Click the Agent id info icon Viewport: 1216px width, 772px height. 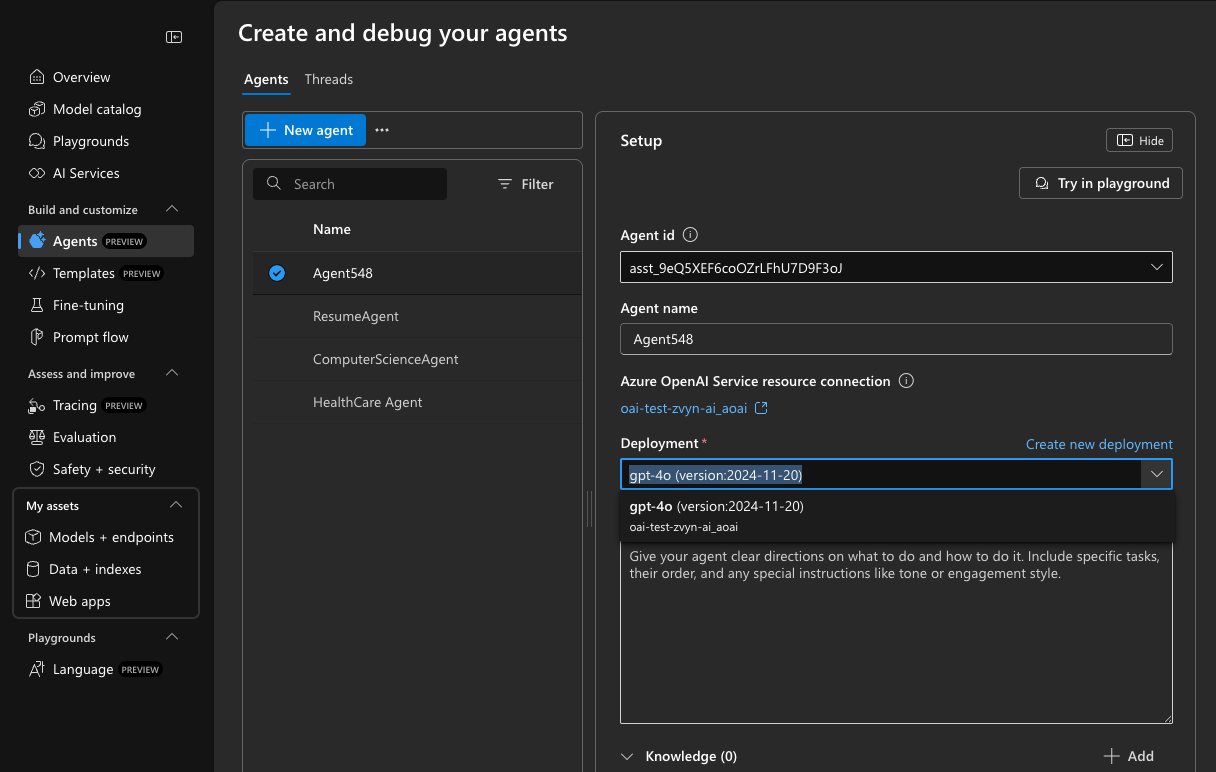(690, 235)
